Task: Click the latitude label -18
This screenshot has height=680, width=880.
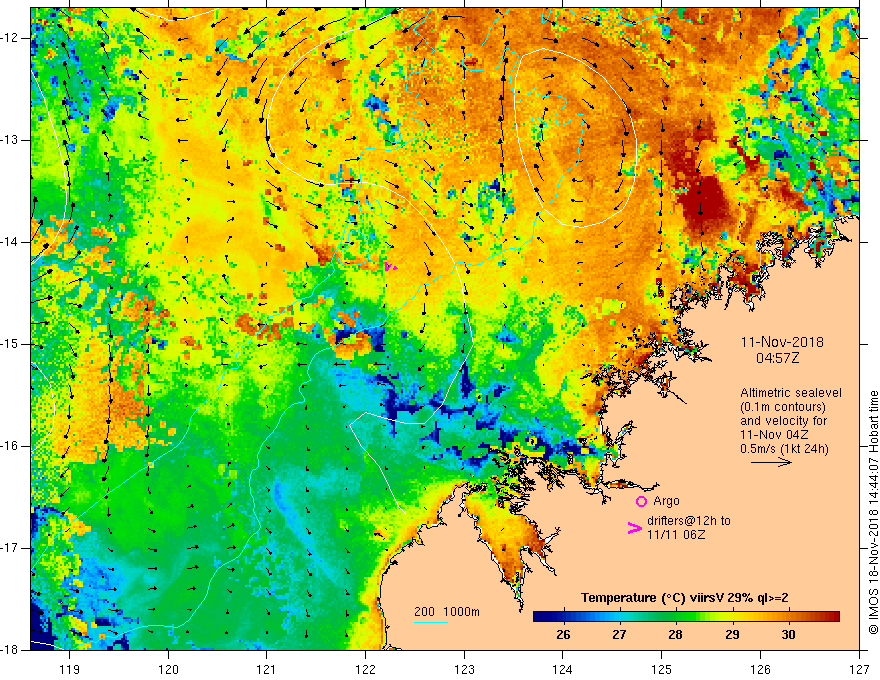Action: [x=11, y=650]
